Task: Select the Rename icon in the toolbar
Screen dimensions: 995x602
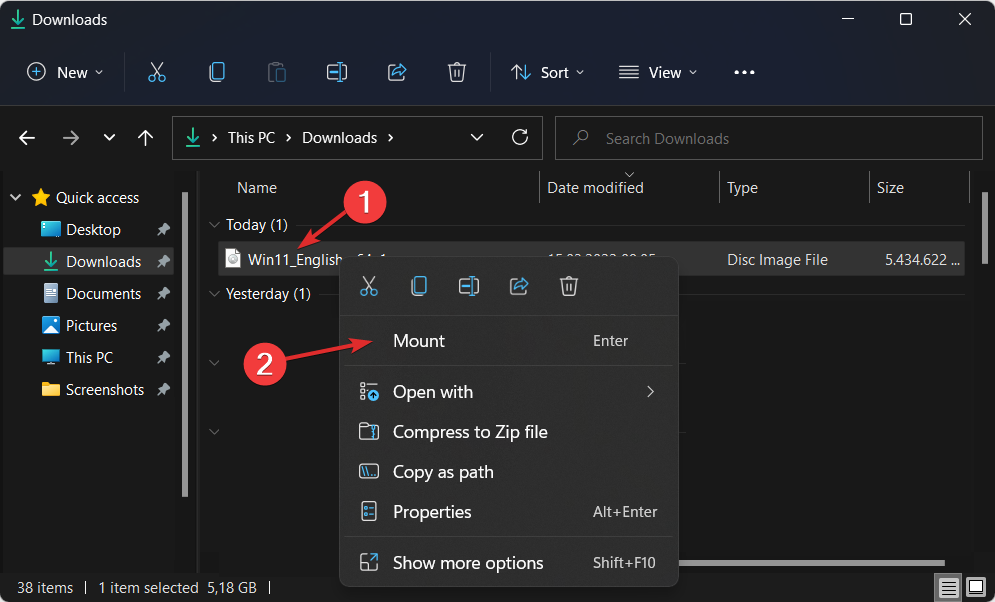Action: [x=336, y=72]
